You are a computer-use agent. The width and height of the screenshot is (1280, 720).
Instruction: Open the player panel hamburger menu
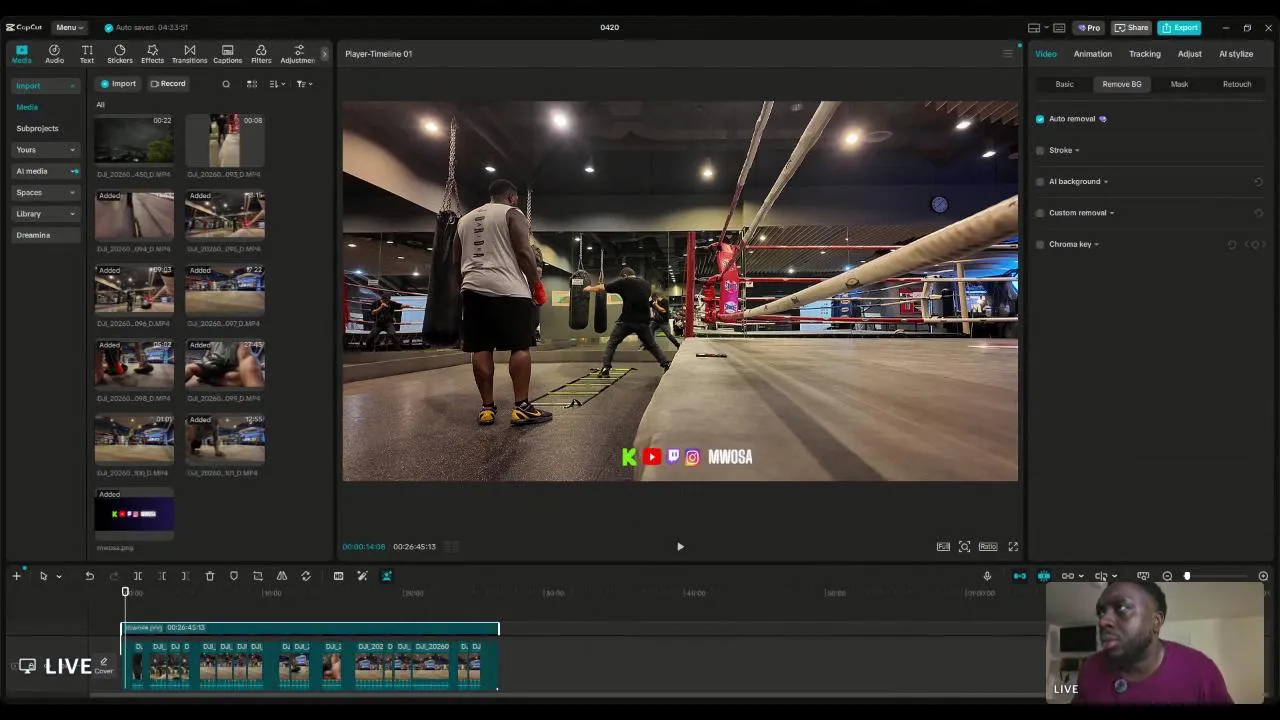point(1007,54)
